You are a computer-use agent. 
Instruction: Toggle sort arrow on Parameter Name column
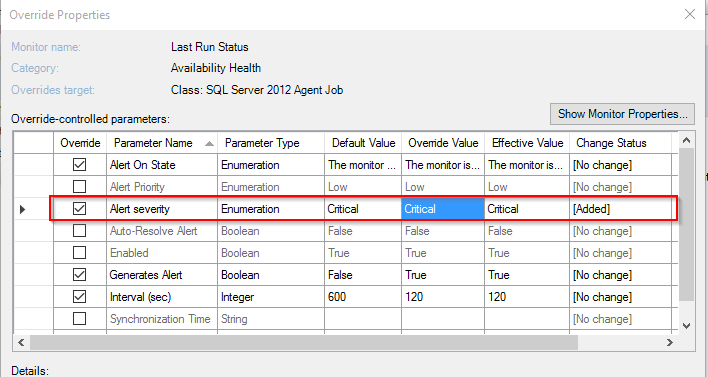(209, 144)
